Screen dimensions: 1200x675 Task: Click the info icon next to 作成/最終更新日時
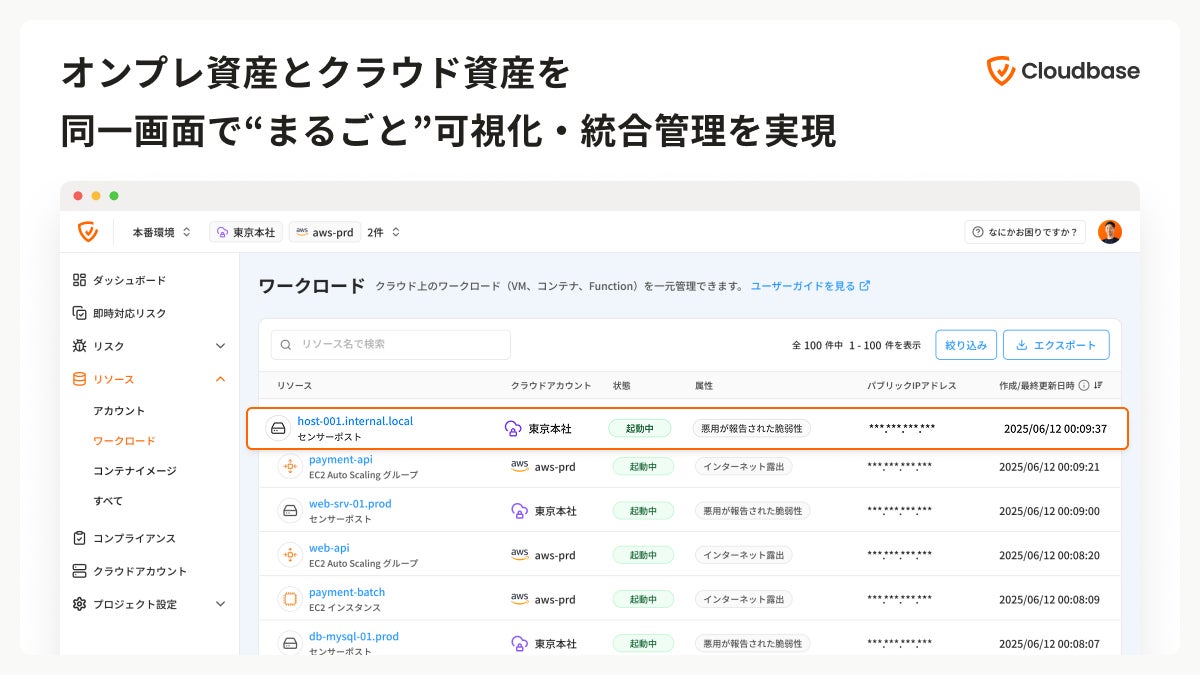[x=1084, y=385]
